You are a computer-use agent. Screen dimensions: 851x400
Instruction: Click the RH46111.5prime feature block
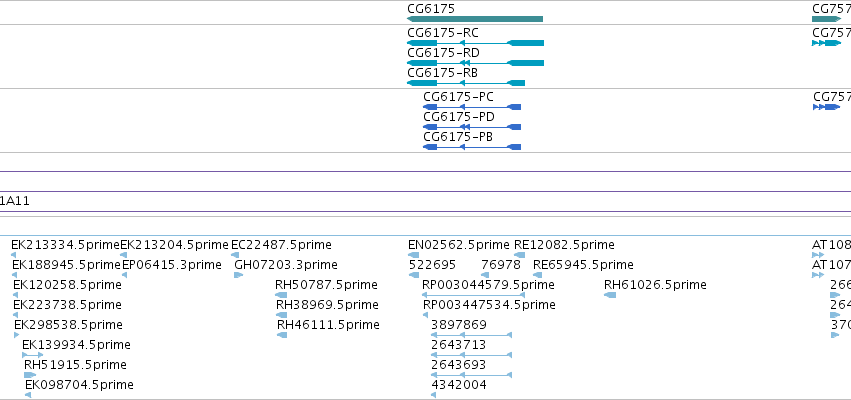(x=282, y=335)
